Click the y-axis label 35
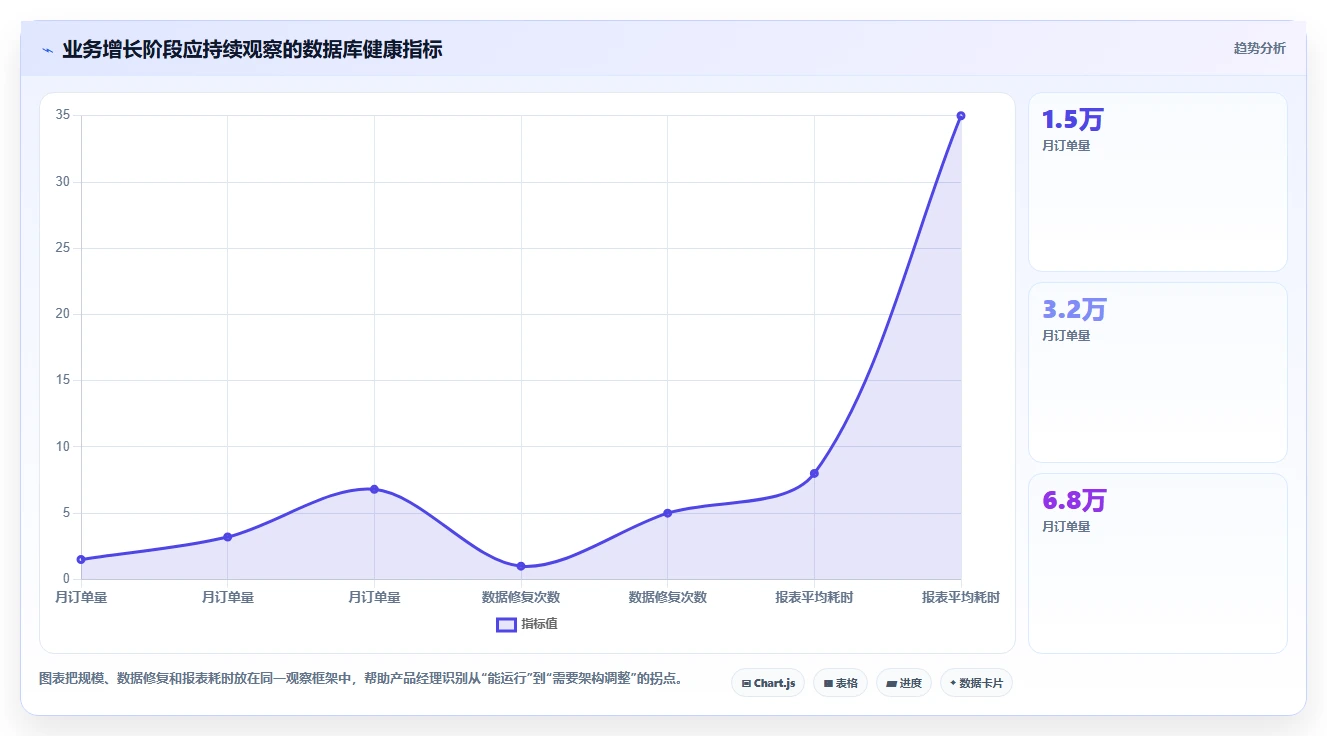The height and width of the screenshot is (736, 1327). click(x=63, y=115)
